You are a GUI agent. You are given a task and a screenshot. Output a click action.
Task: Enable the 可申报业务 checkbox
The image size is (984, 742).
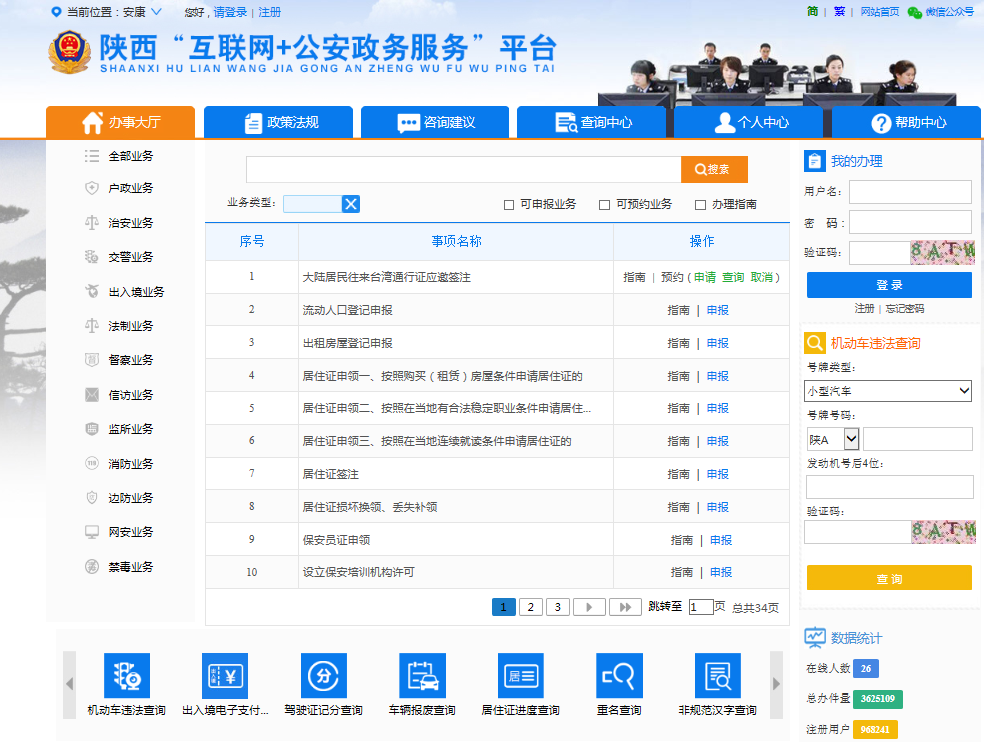(x=509, y=205)
